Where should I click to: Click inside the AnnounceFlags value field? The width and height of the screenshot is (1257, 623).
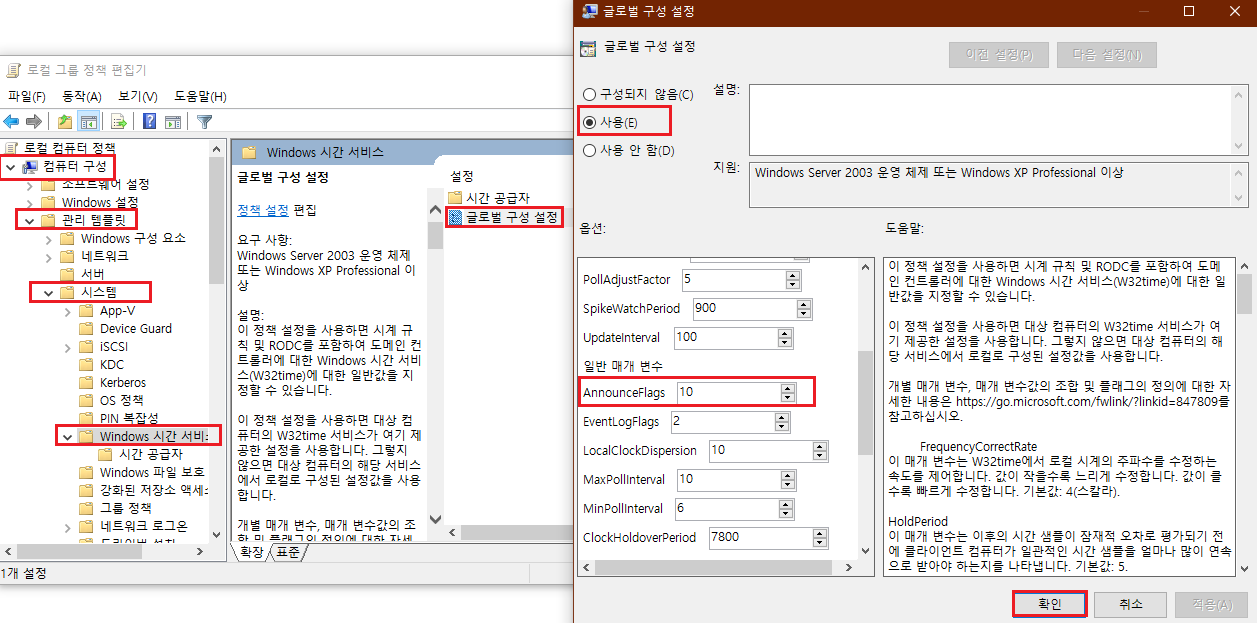click(729, 392)
